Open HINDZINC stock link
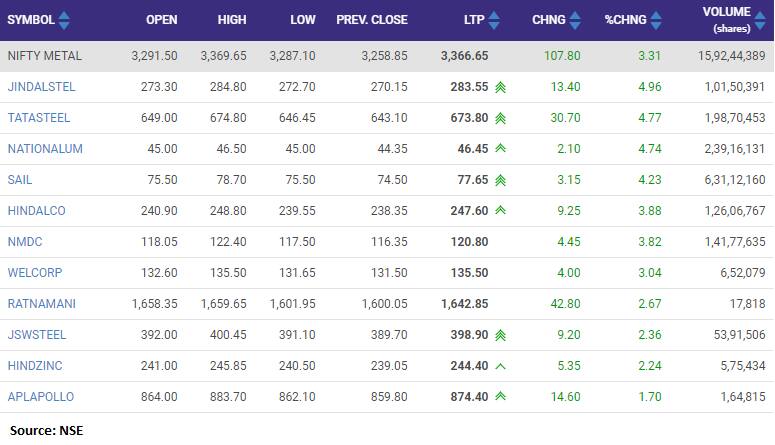This screenshot has width=775, height=445. [35, 366]
